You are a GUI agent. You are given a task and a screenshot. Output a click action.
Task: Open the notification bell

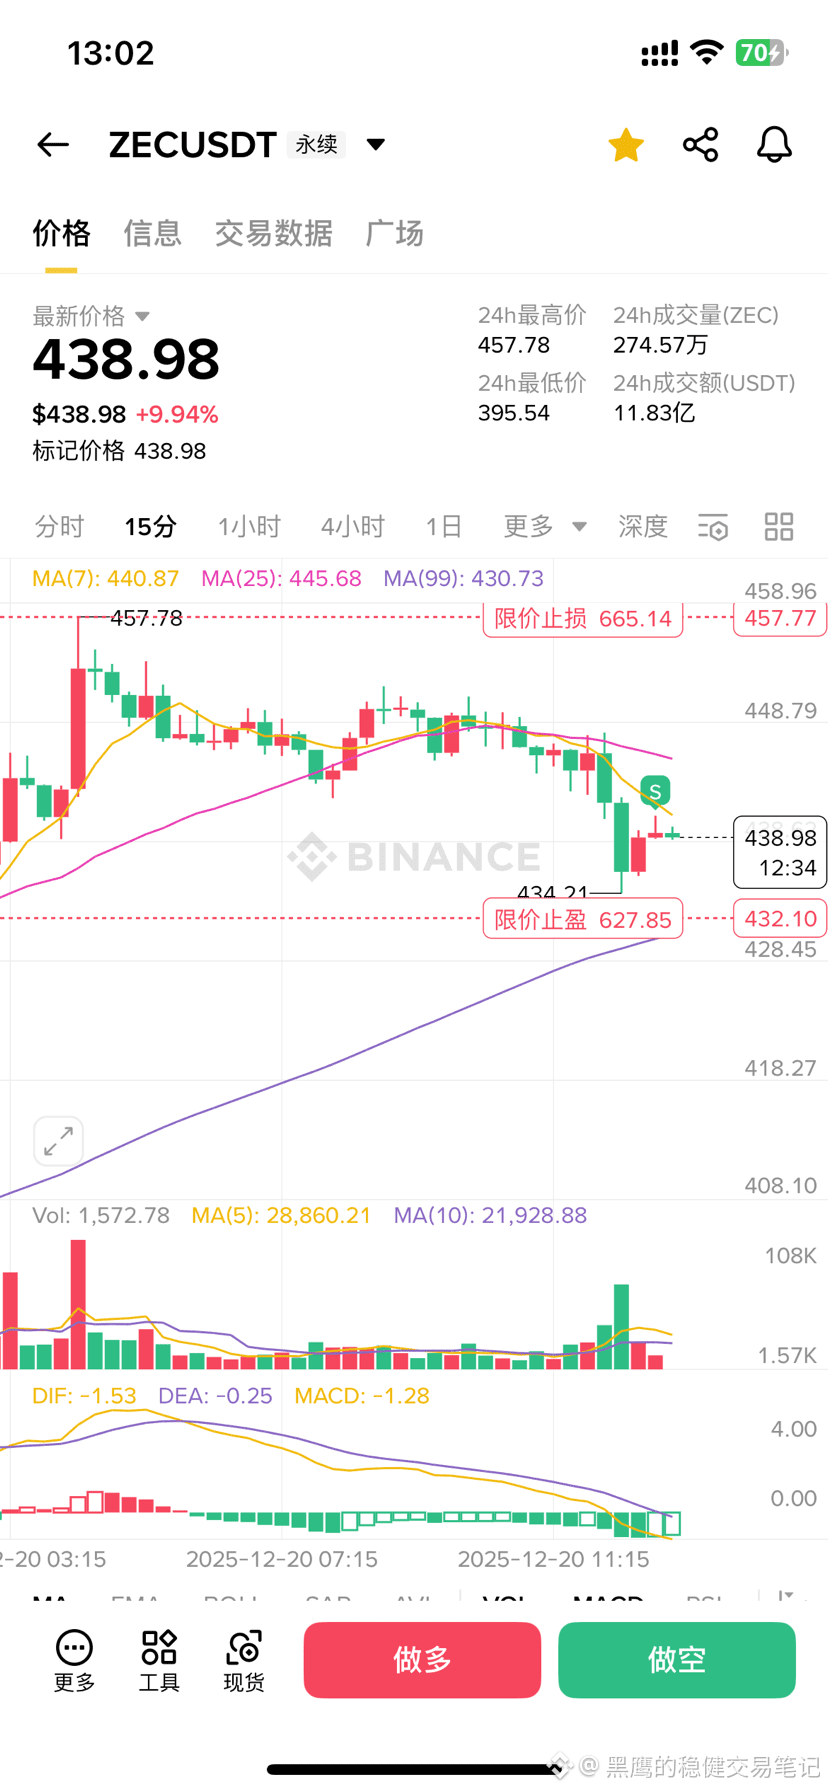[x=773, y=144]
